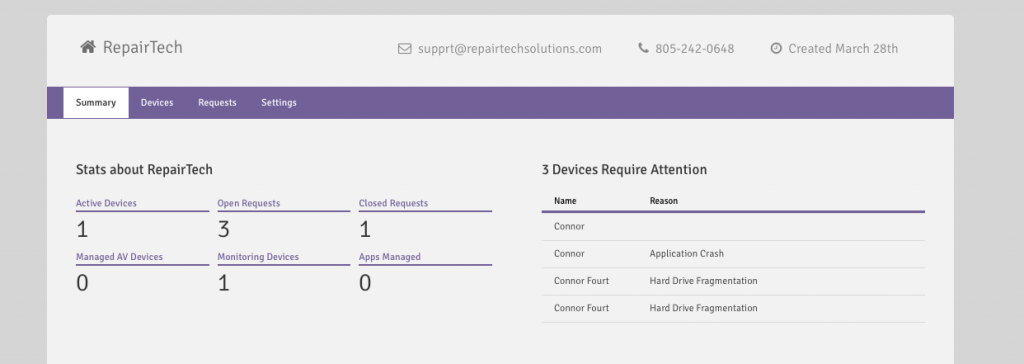Open the Summary tab

(96, 103)
